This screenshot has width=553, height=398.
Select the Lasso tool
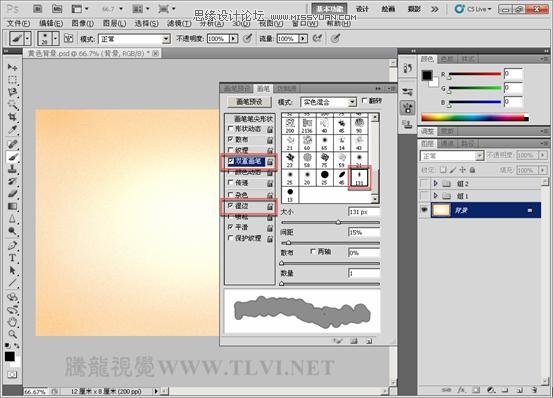coord(12,92)
